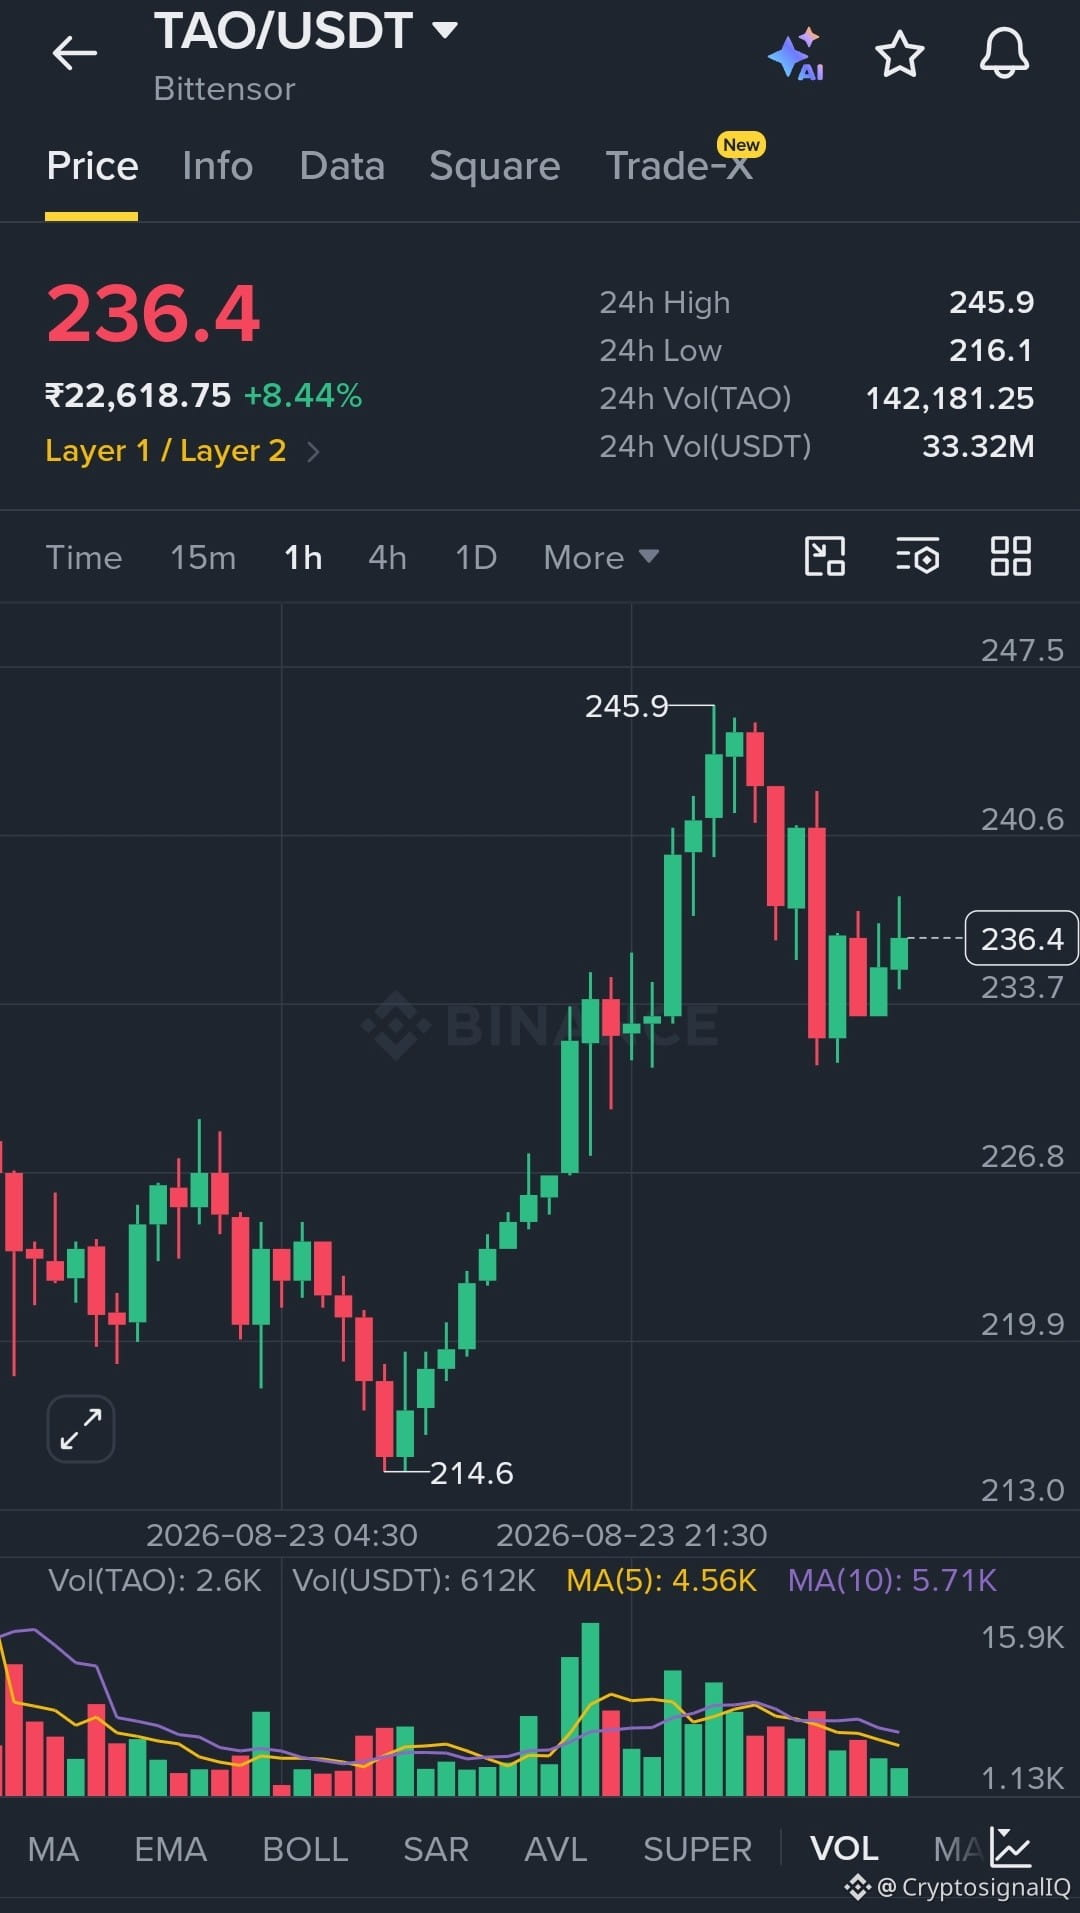Click the 245.9 high marker on chart
The image size is (1080, 1913).
pyautogui.click(x=626, y=706)
